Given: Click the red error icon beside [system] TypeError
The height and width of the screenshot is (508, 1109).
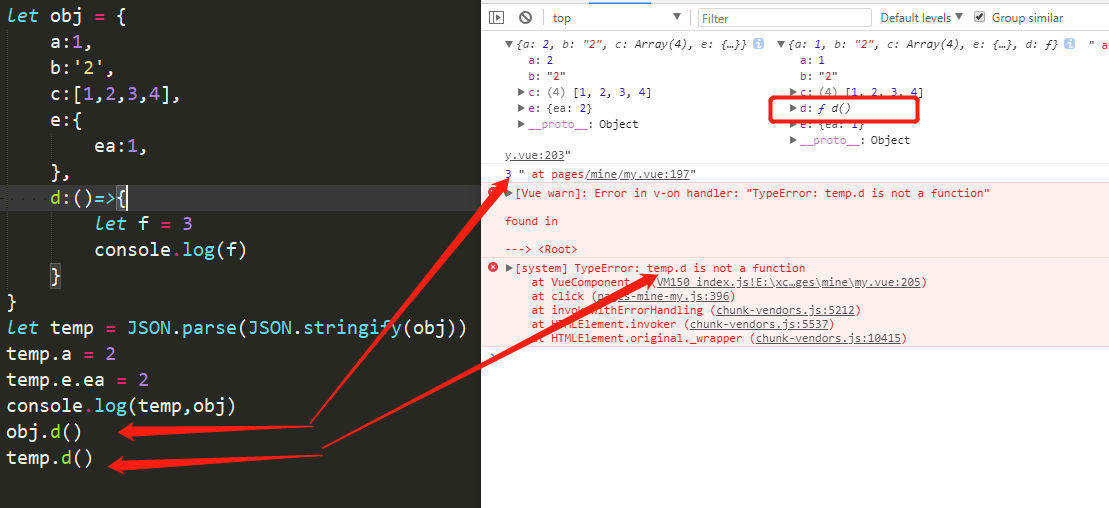Looking at the screenshot, I should pyautogui.click(x=493, y=267).
